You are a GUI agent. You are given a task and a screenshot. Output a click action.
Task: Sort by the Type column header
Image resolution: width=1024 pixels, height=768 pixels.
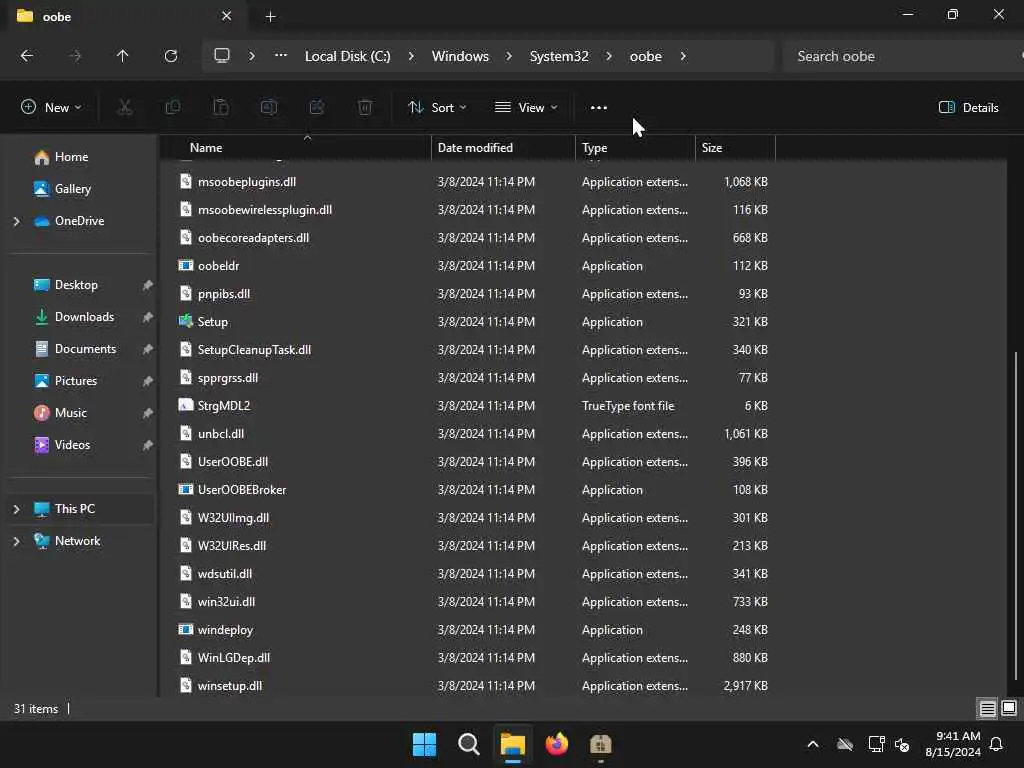635,148
